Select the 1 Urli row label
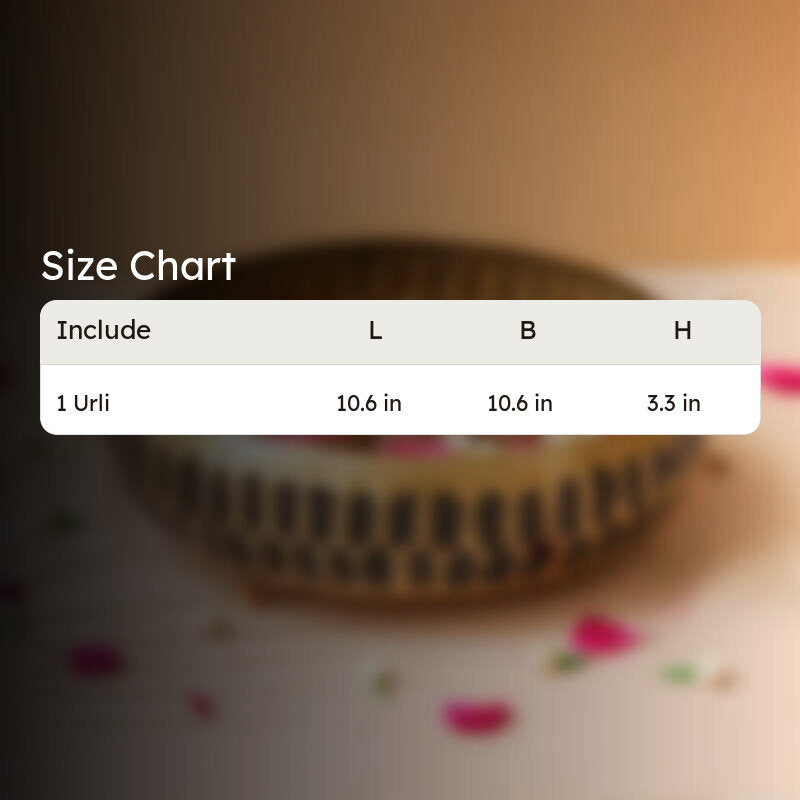 coord(83,403)
